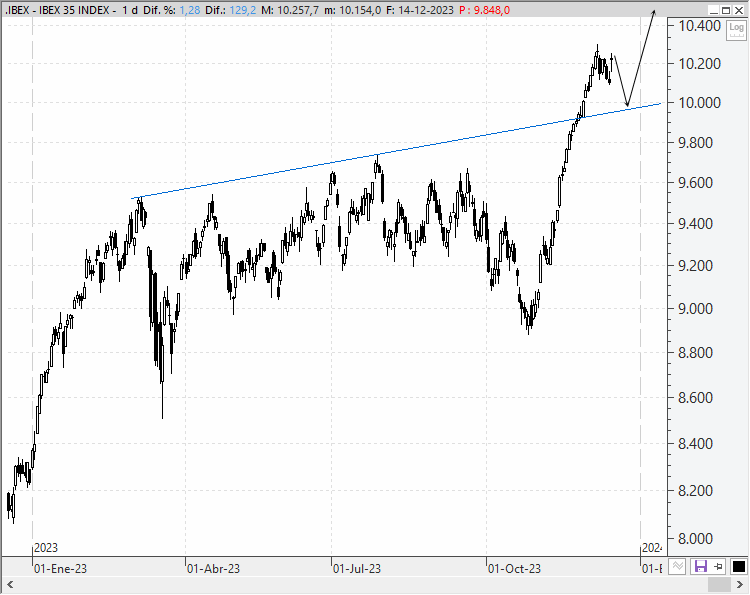Click the 'M: 10.257,7' maximum value

(290, 10)
